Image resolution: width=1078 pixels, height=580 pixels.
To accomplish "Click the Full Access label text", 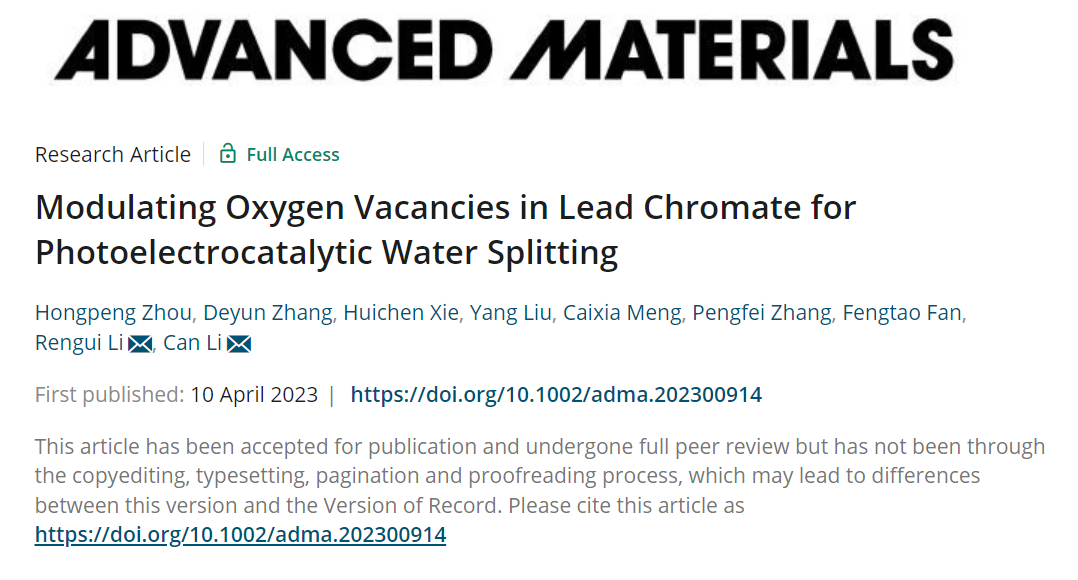I will [x=293, y=155].
